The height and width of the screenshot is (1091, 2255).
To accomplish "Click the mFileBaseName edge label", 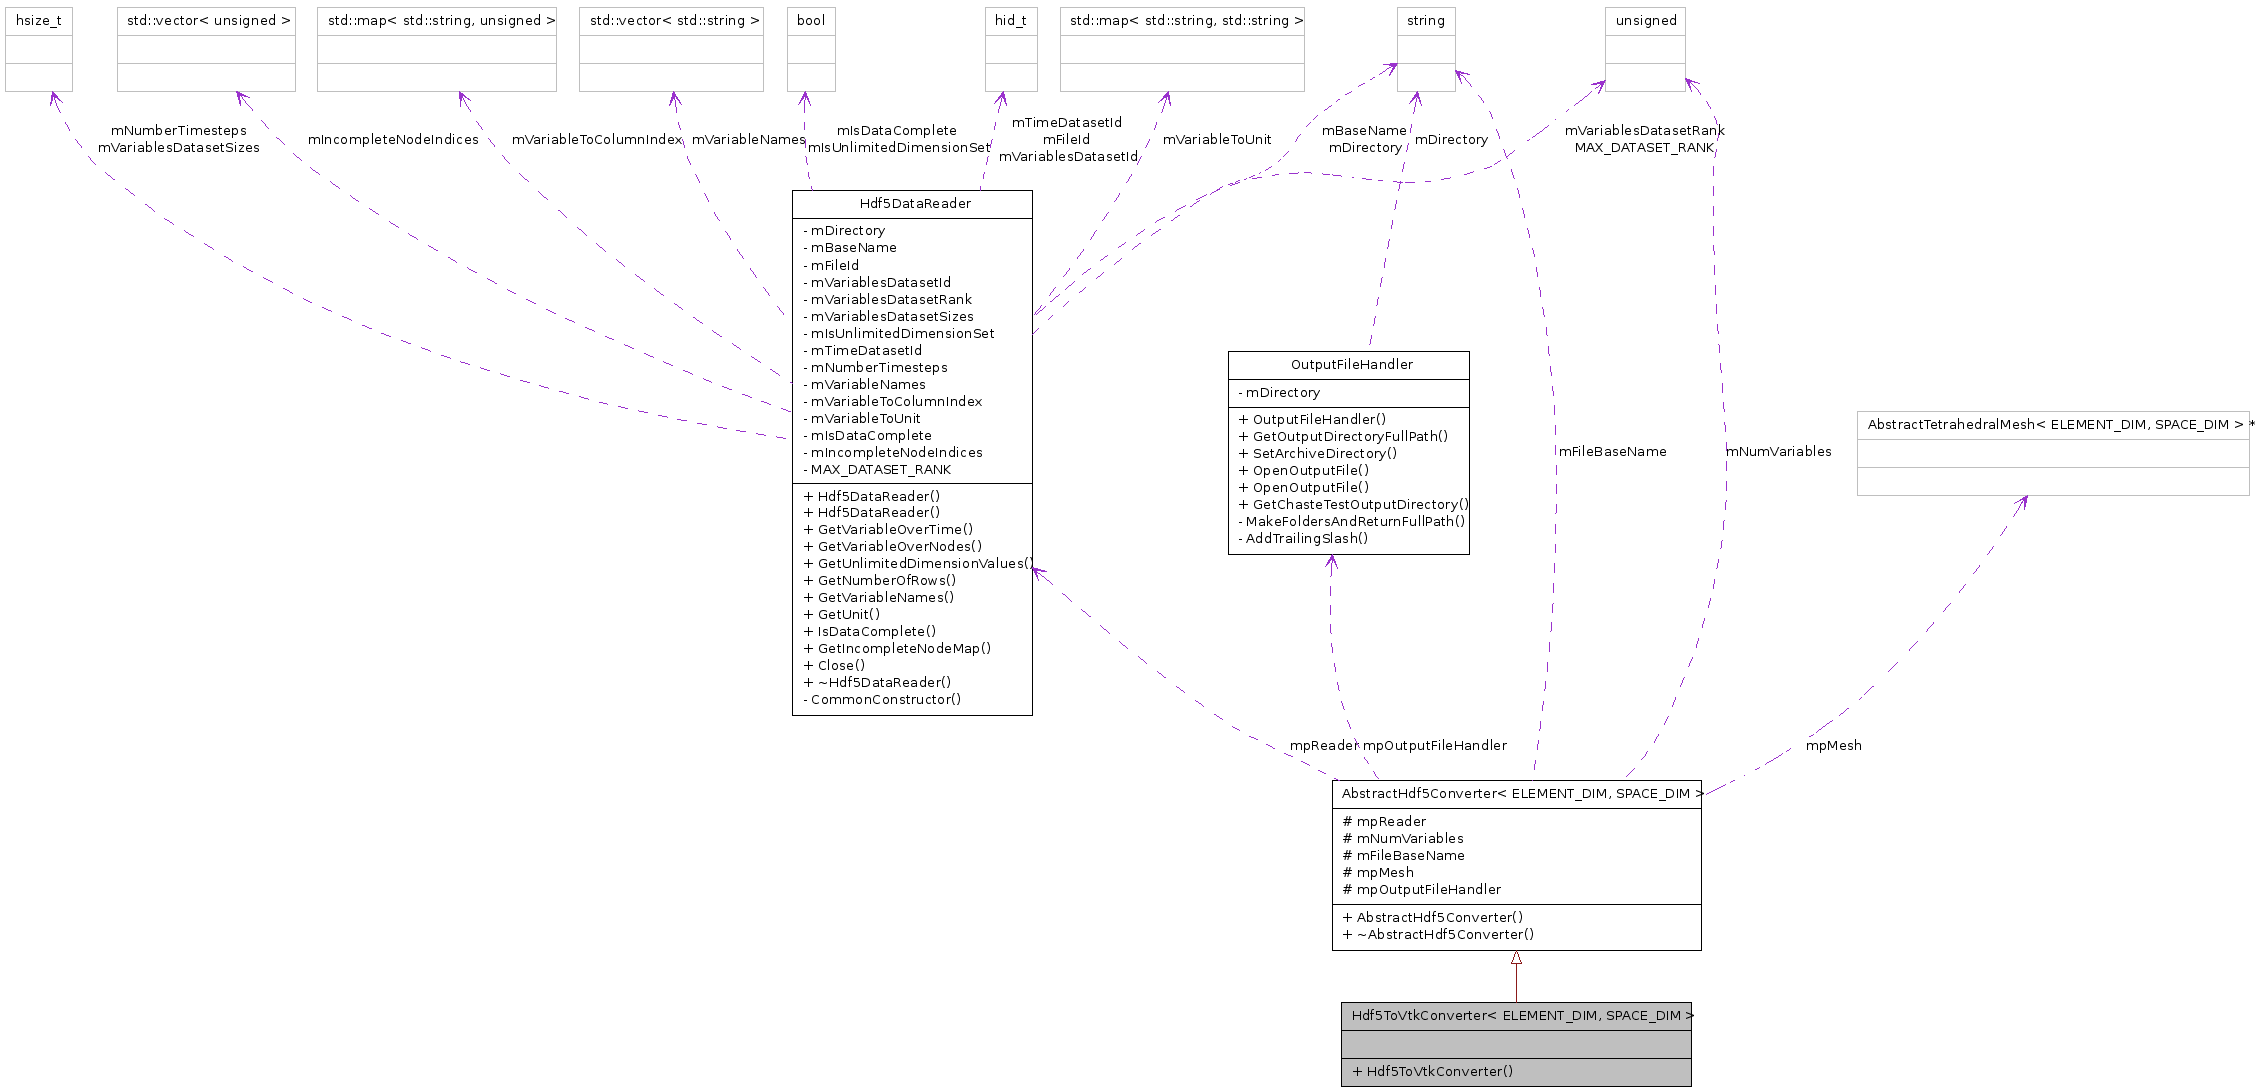I will tap(1612, 452).
